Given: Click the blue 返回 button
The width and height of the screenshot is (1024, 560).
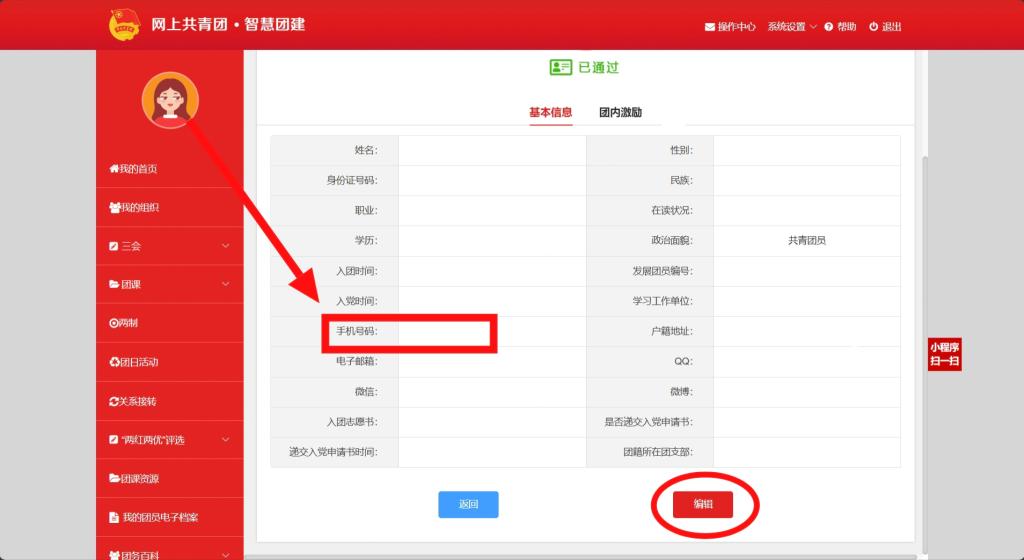Looking at the screenshot, I should 468,505.
